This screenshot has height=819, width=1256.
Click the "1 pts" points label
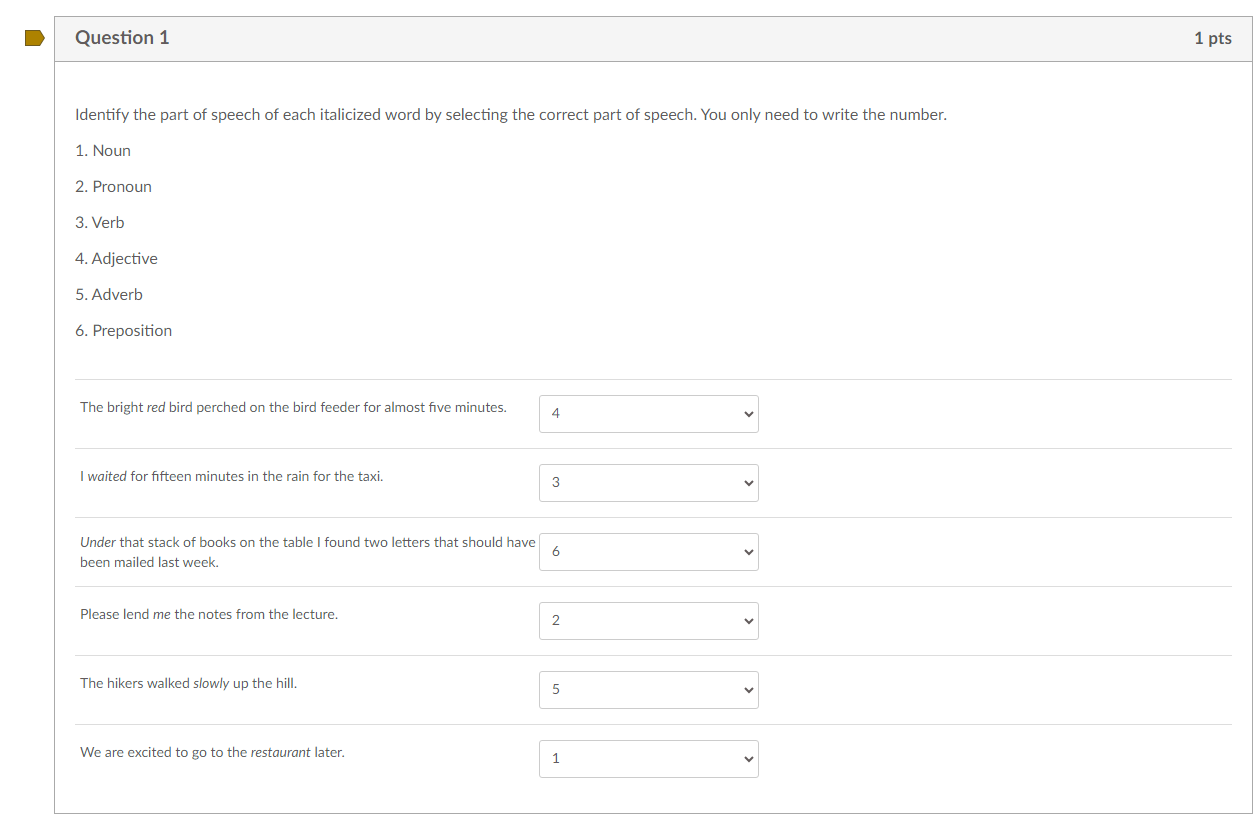click(1212, 39)
